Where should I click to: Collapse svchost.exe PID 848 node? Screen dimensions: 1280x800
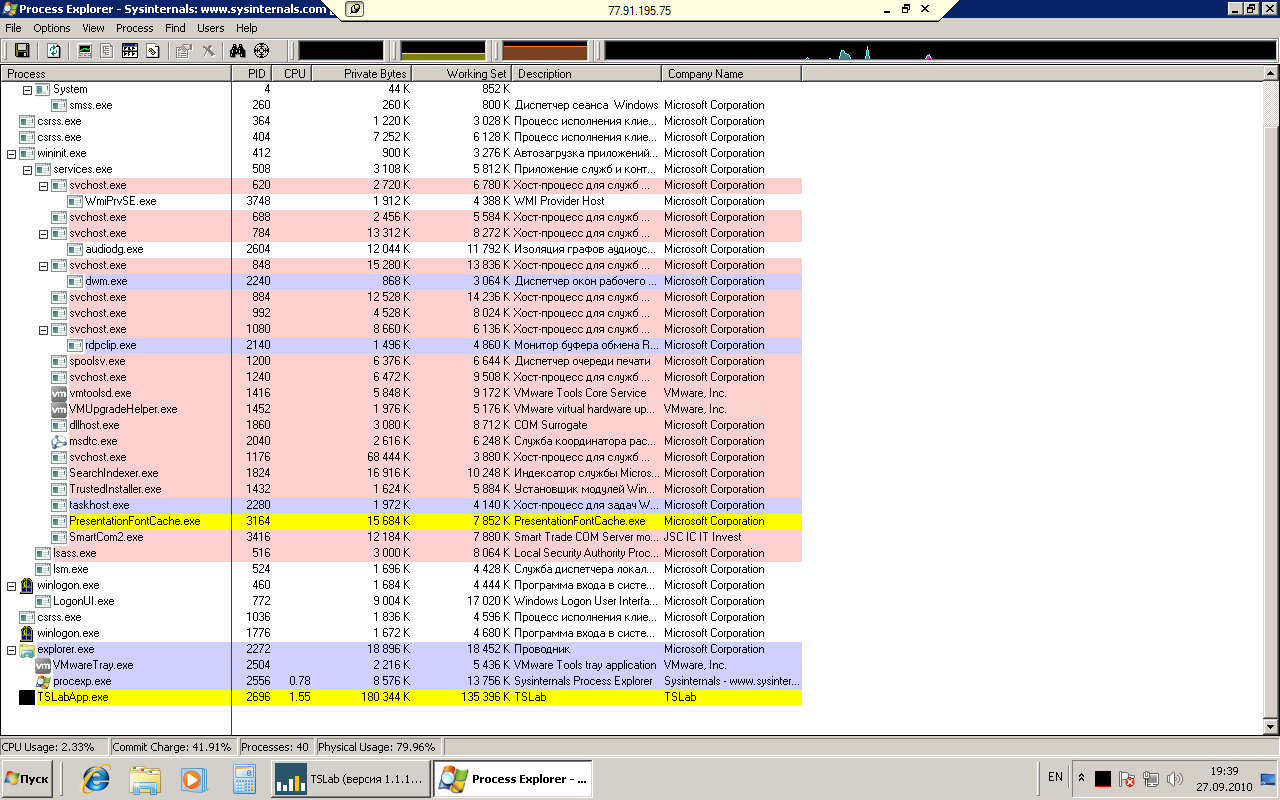point(43,265)
